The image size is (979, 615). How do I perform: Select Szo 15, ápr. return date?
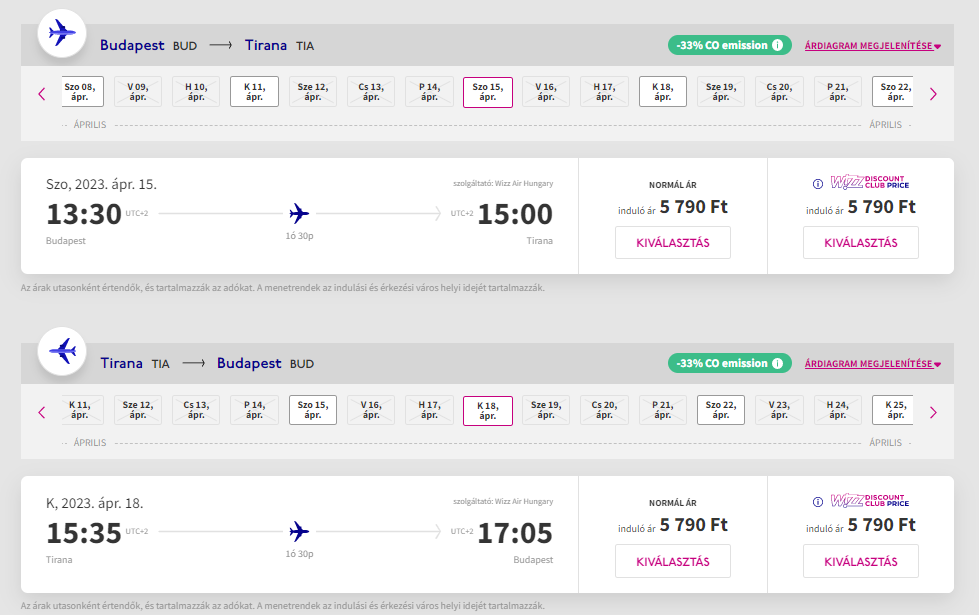tap(313, 410)
